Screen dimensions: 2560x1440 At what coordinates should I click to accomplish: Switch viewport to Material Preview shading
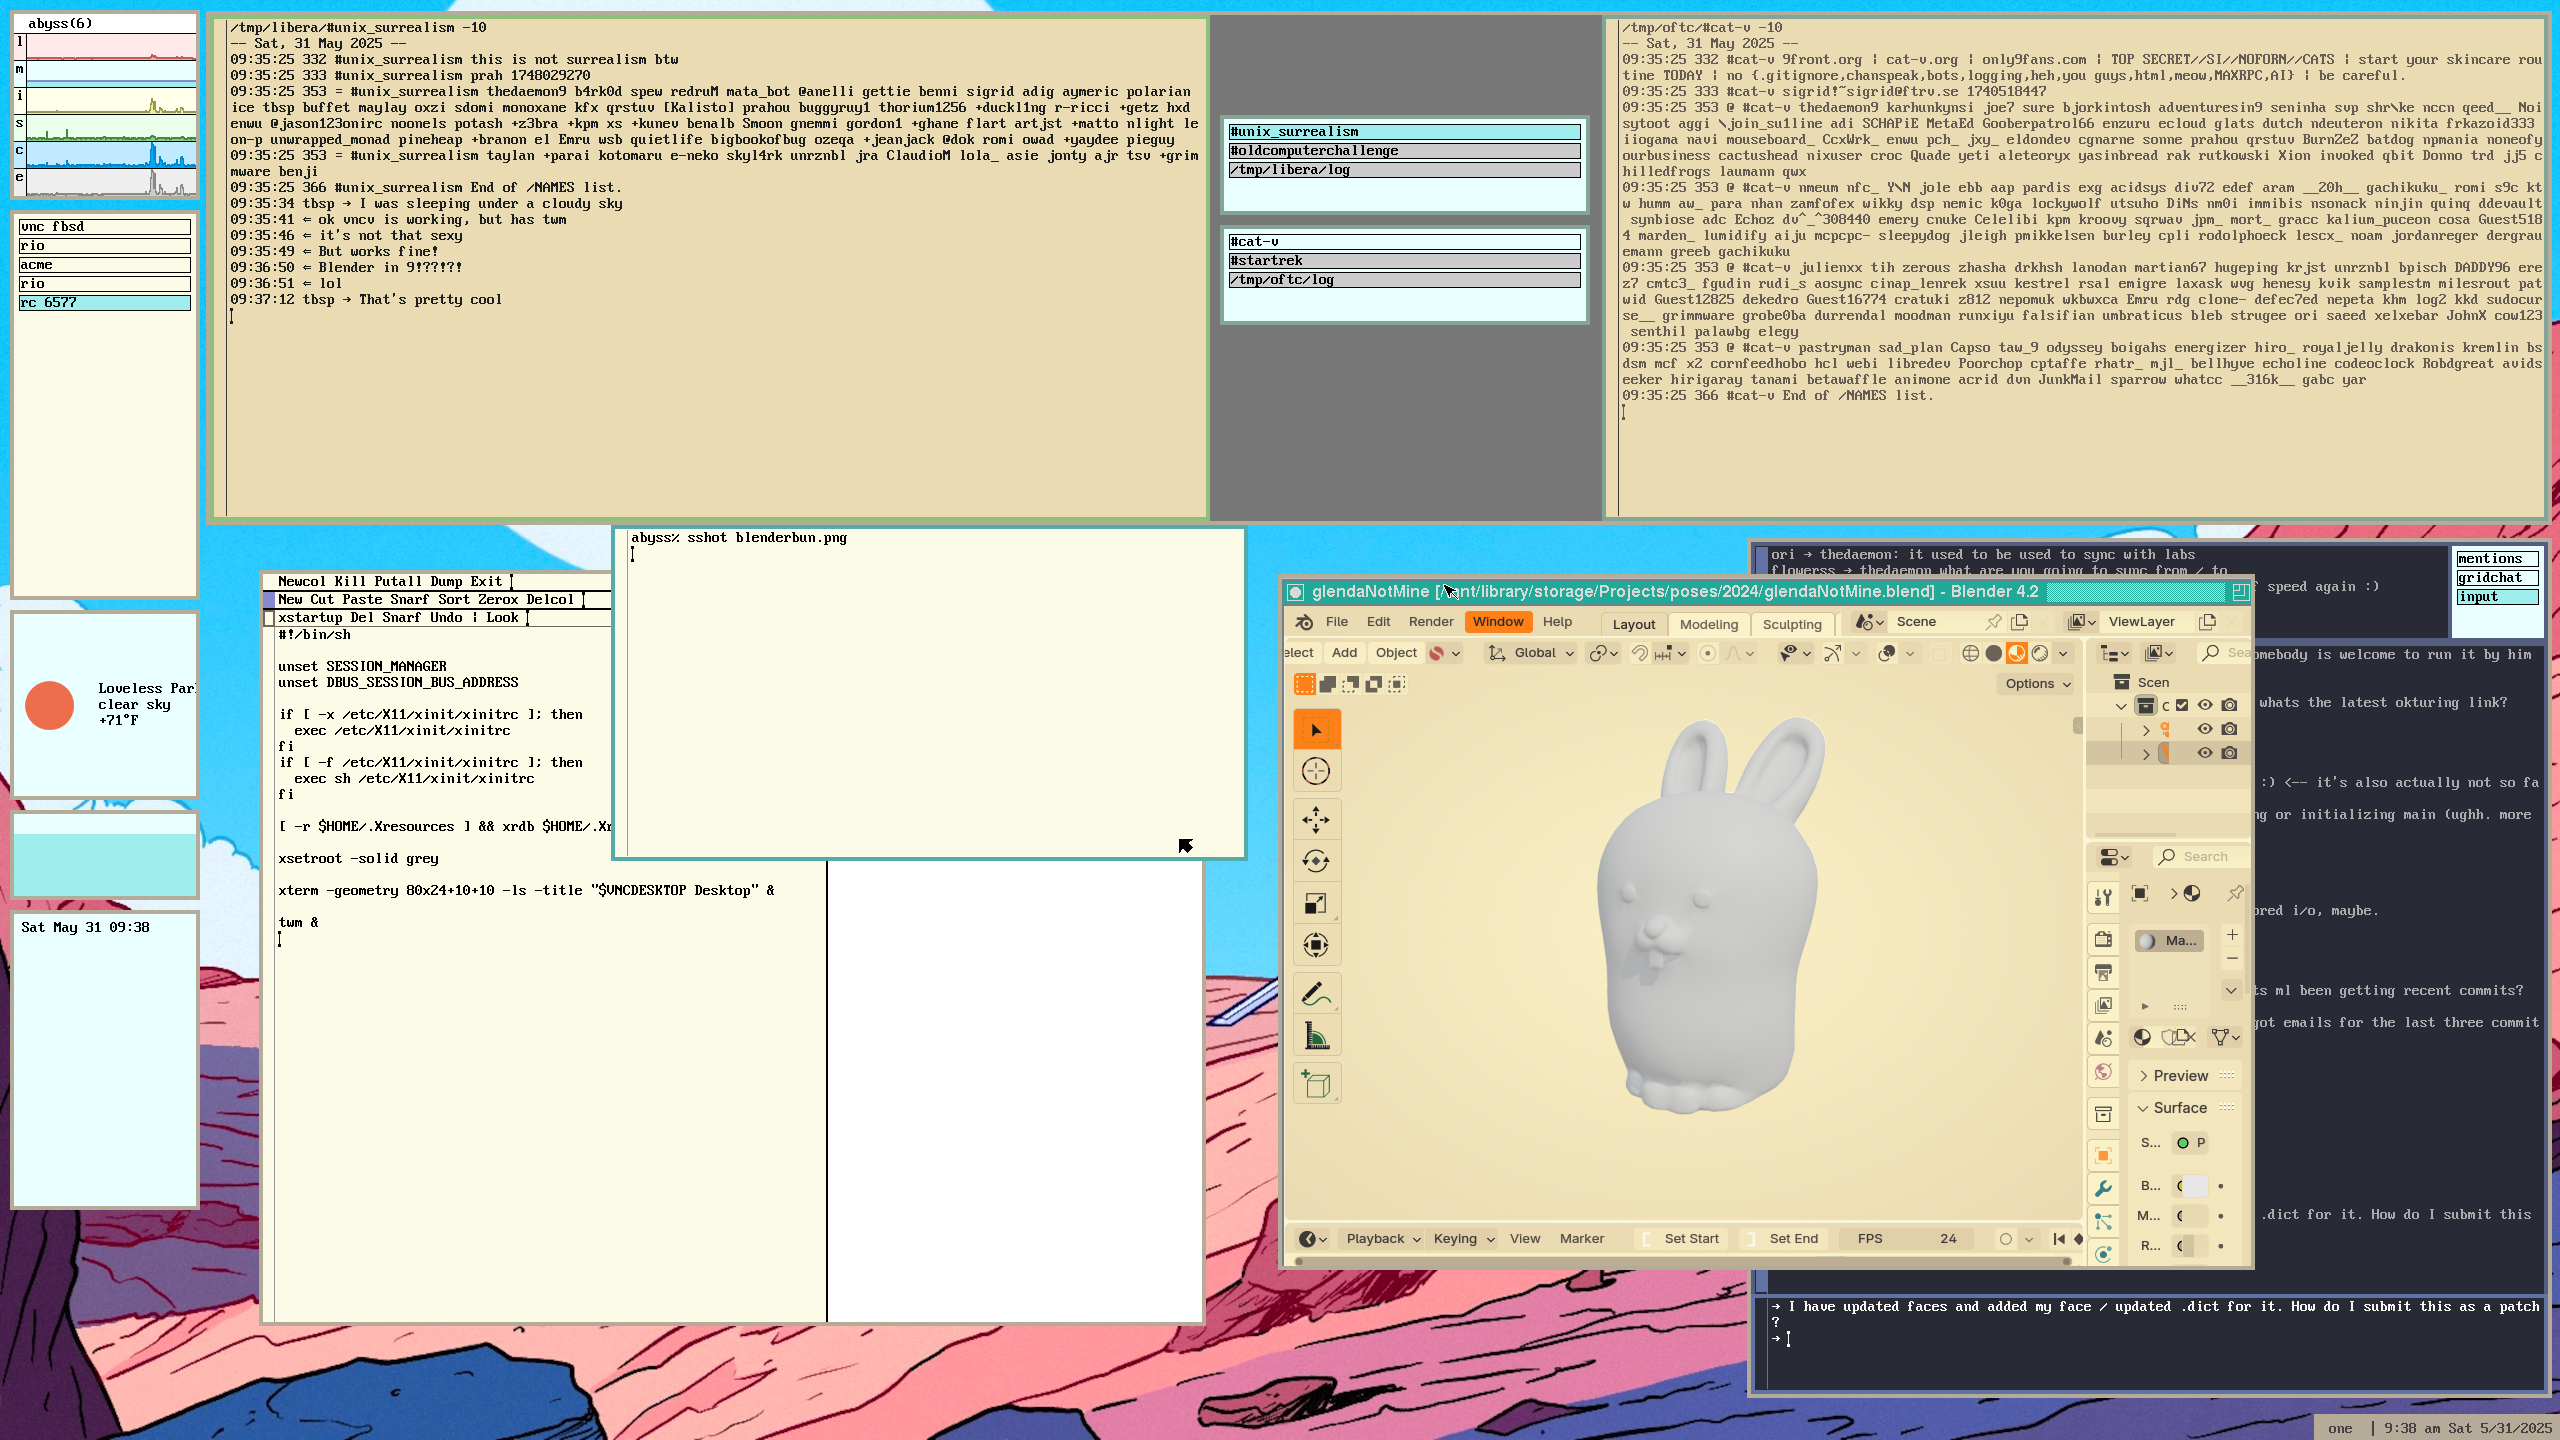click(2016, 653)
